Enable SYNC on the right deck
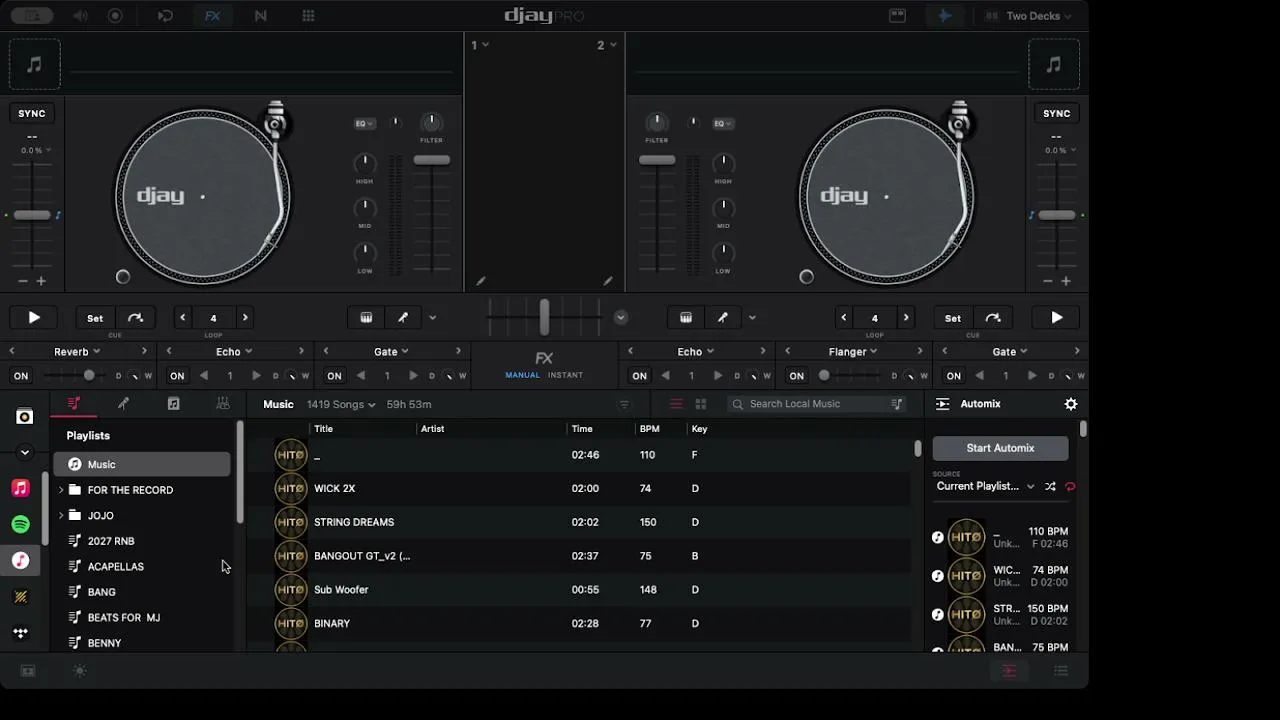The width and height of the screenshot is (1280, 720). pyautogui.click(x=1057, y=114)
